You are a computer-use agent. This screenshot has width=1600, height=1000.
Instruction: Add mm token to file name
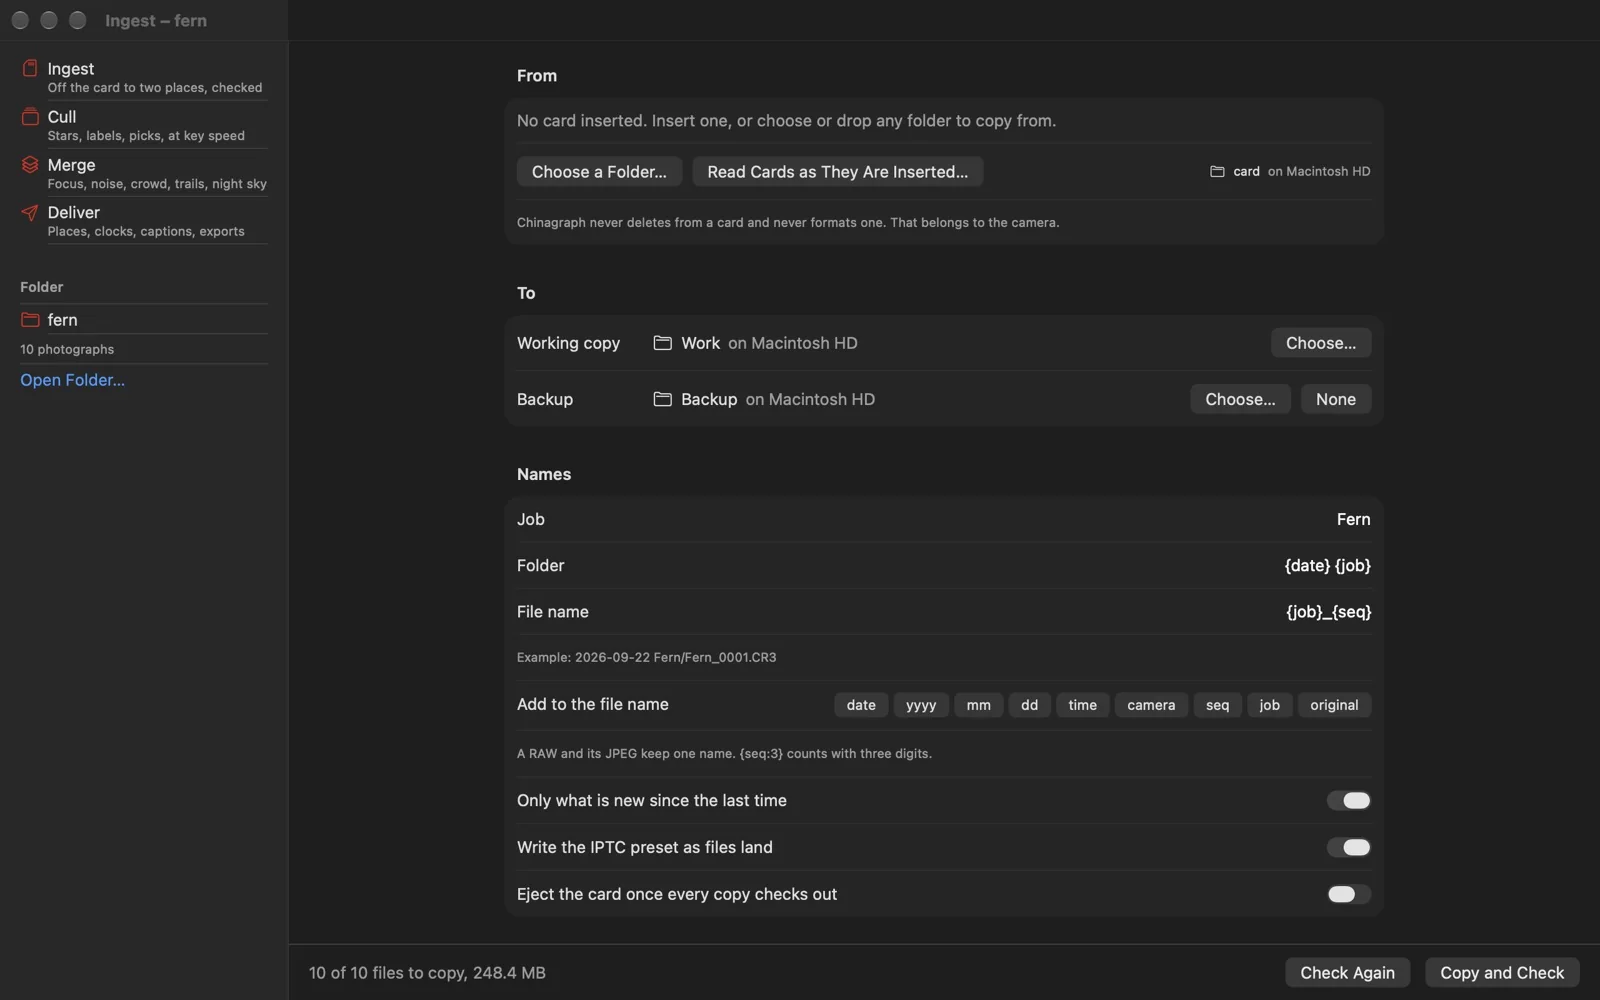tap(978, 705)
